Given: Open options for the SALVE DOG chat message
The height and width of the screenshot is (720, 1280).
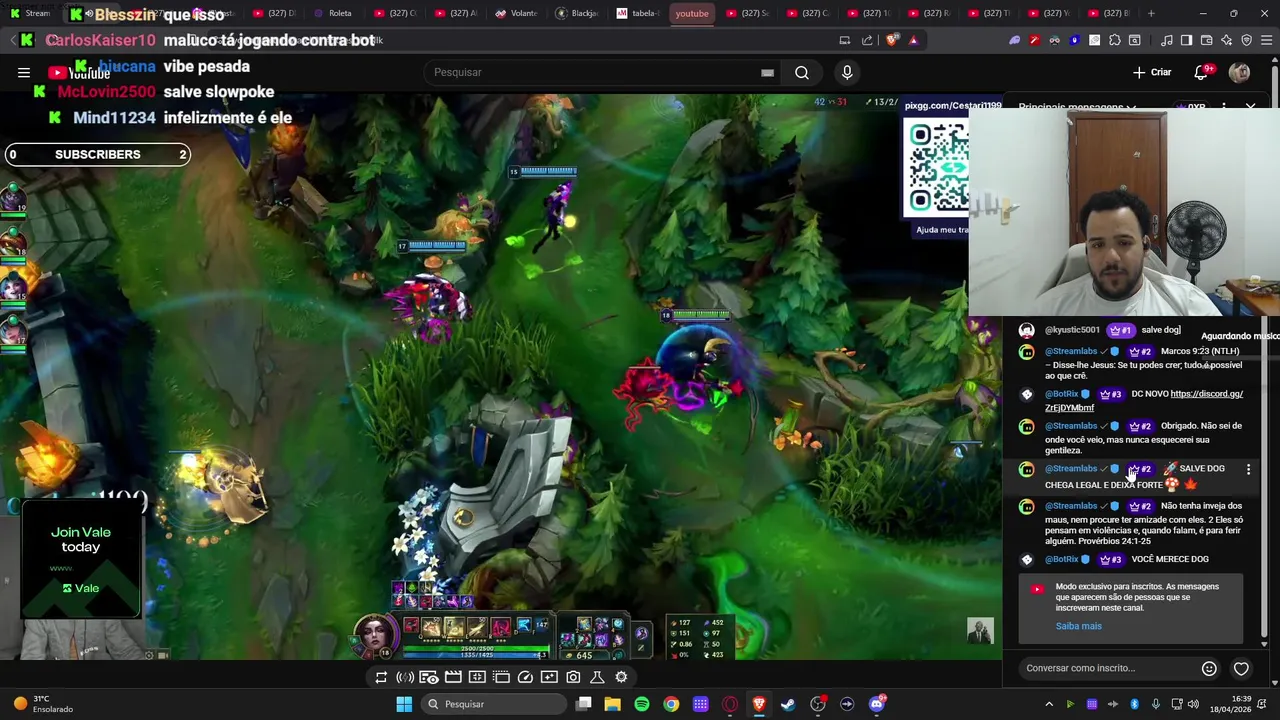Looking at the screenshot, I should (x=1248, y=469).
